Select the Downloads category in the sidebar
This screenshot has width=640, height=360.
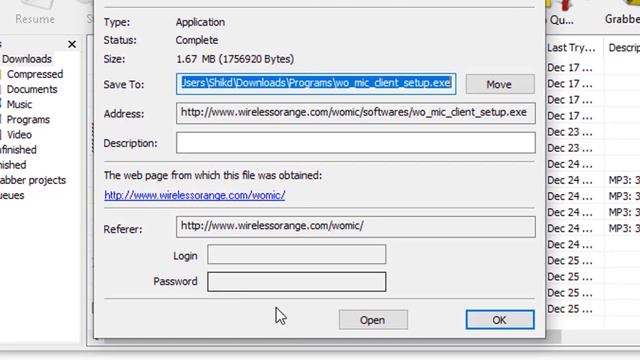pos(27,59)
